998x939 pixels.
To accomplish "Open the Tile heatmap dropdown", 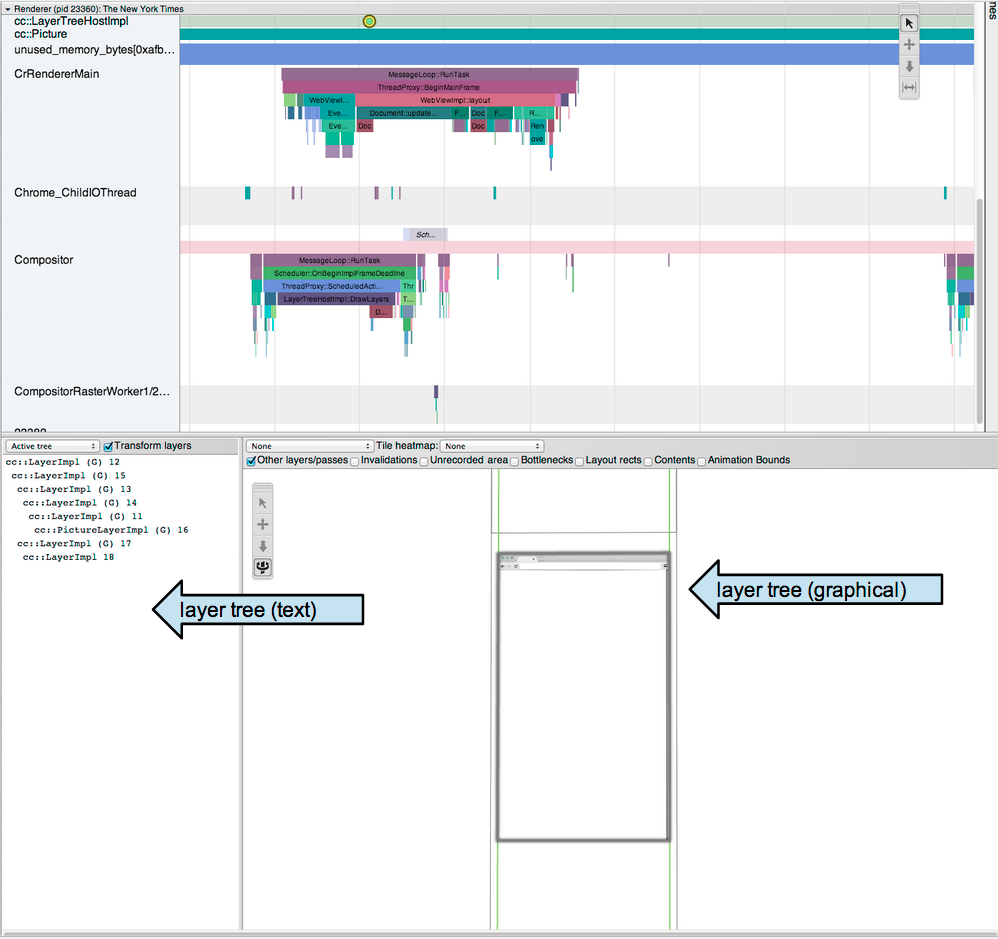I will pyautogui.click(x=492, y=446).
